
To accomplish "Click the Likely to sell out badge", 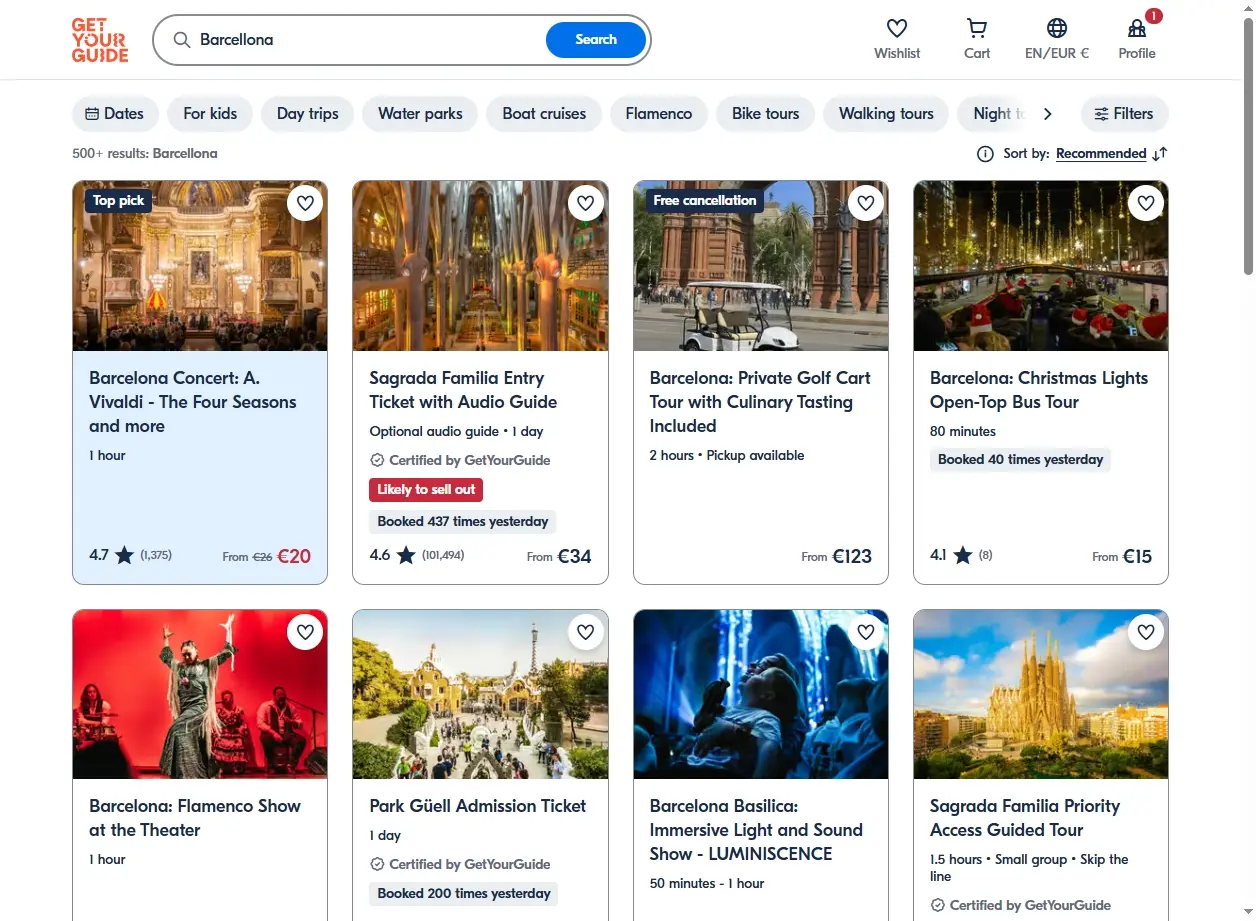I will (426, 490).
